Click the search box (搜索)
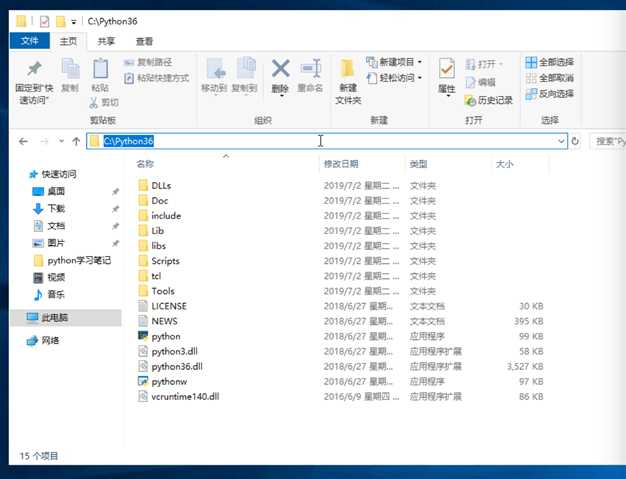Screen dimensions: 626x479 pos(608,141)
